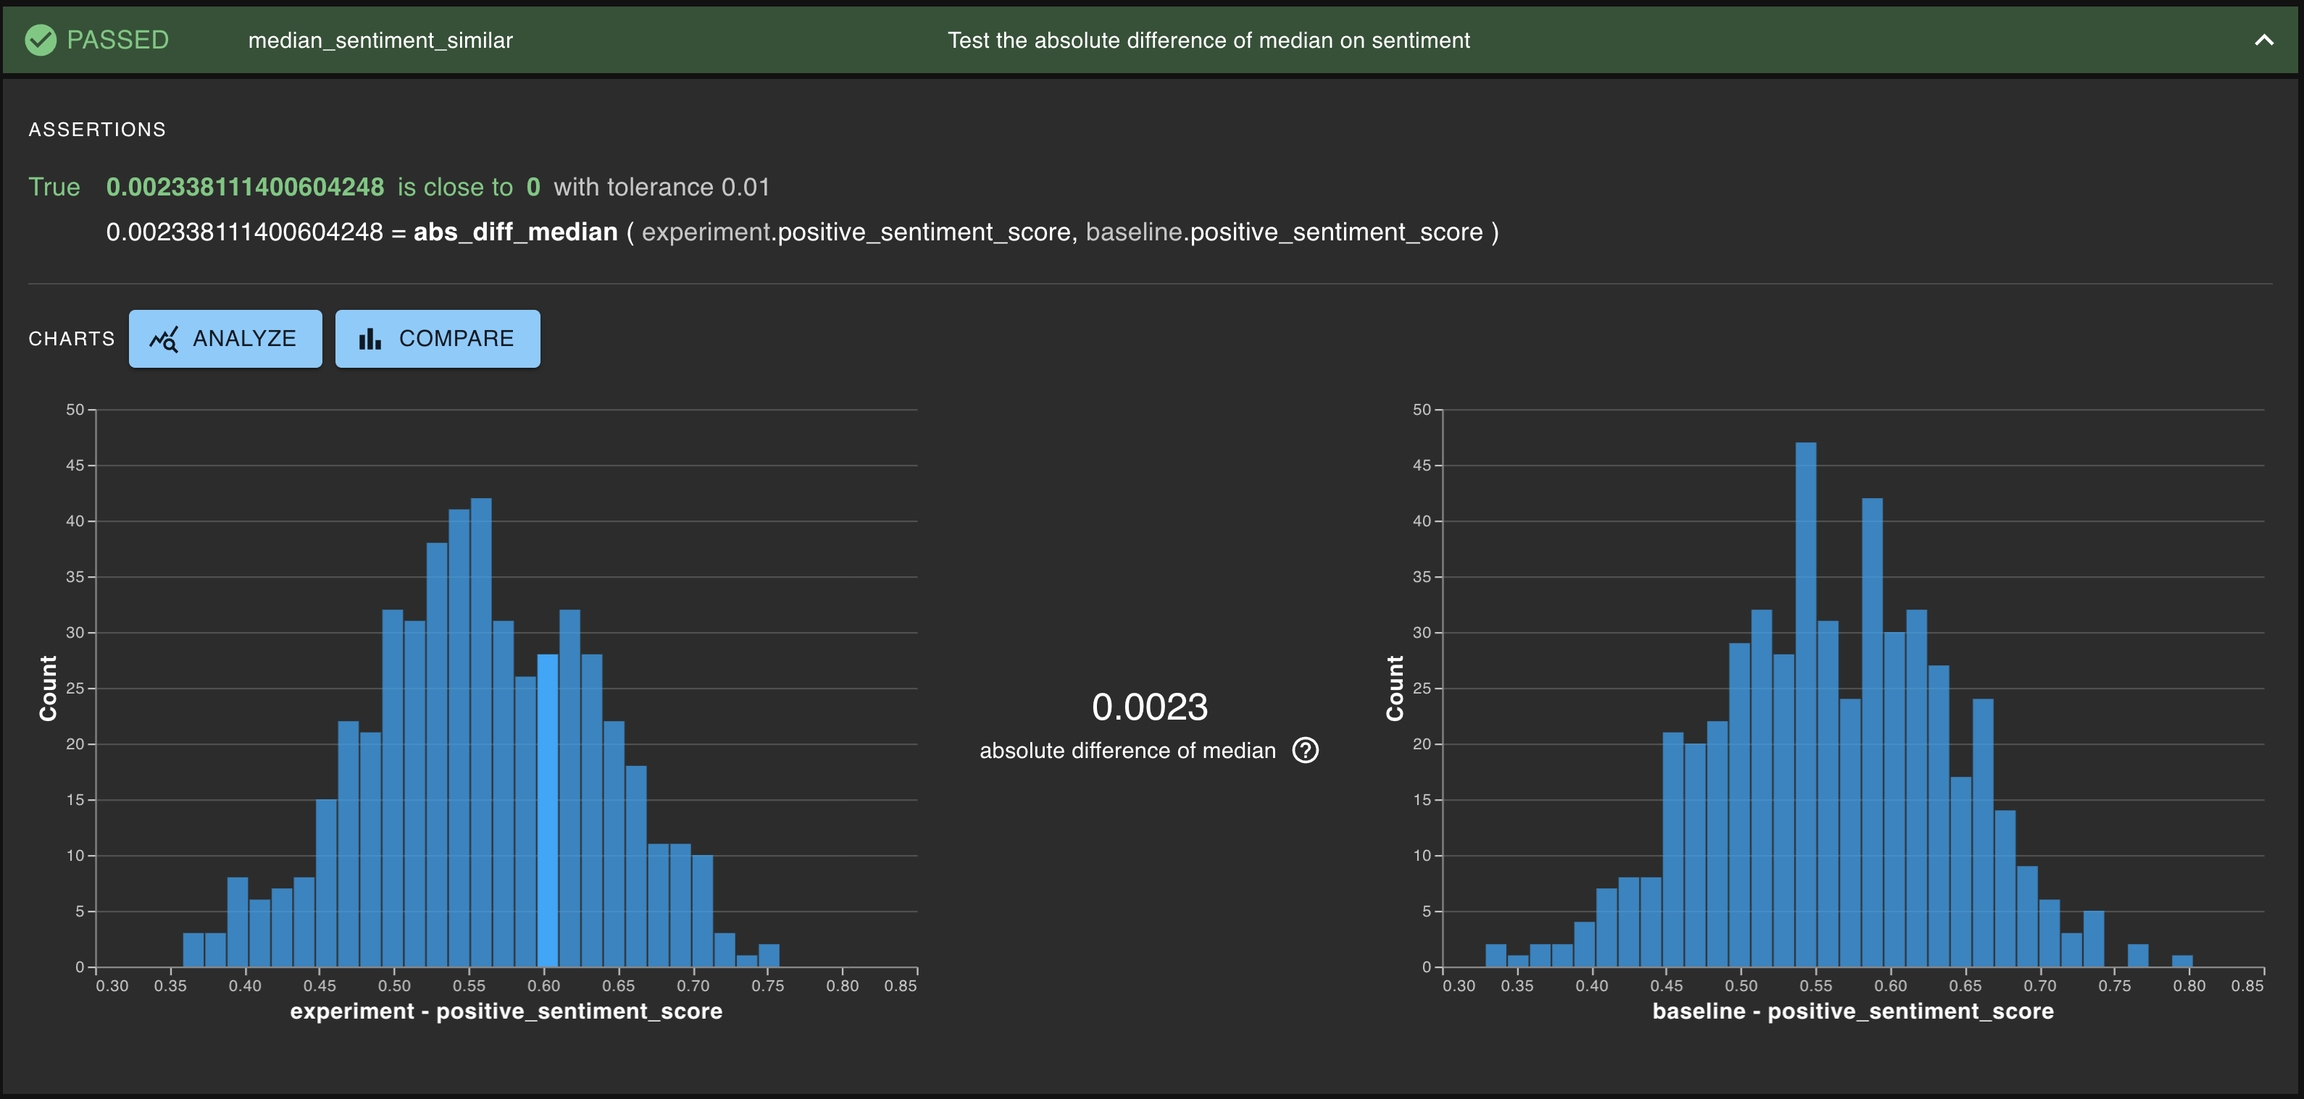Click the 0.0023 median difference value
The width and height of the screenshot is (2304, 1099).
1149,707
